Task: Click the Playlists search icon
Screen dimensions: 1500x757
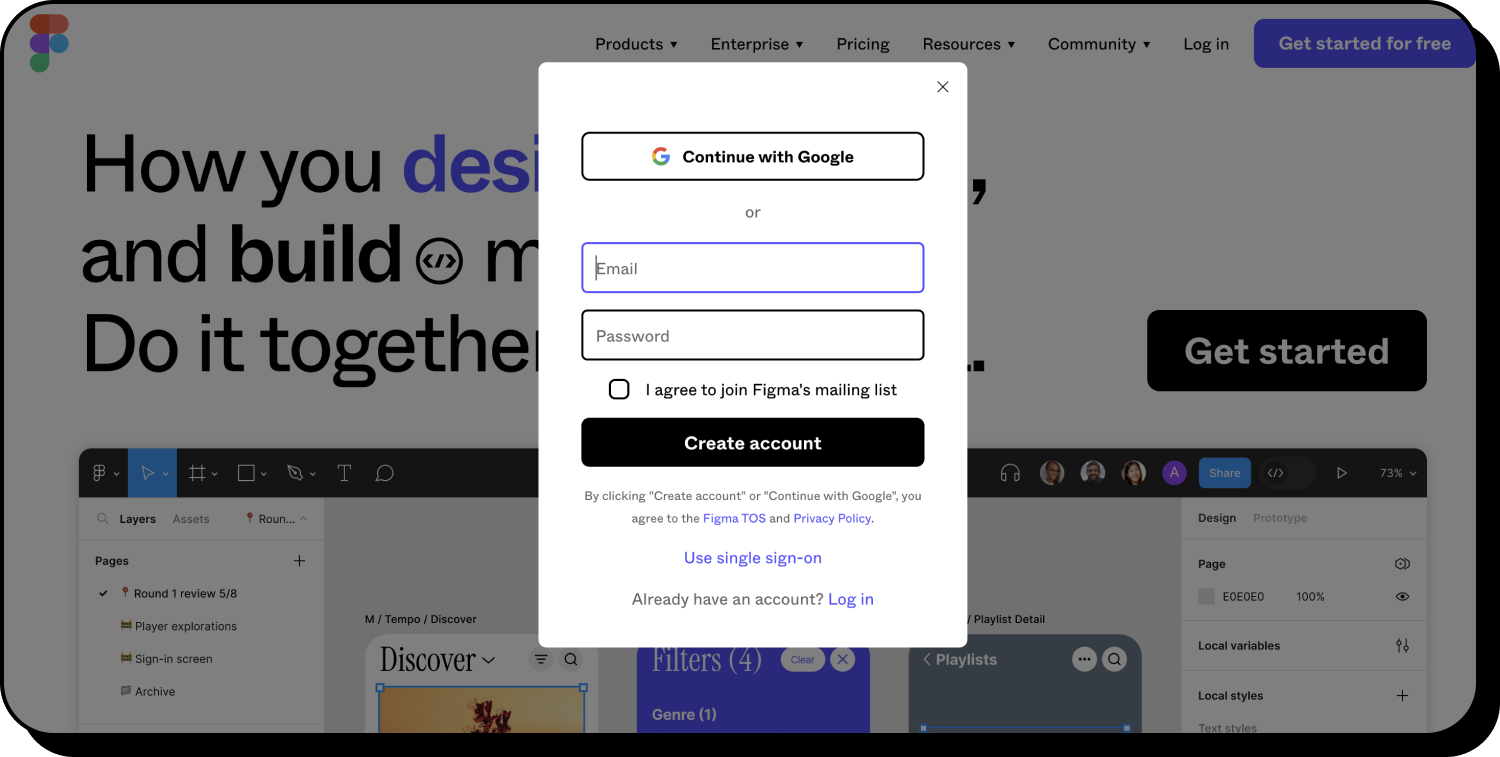Action: (1114, 659)
